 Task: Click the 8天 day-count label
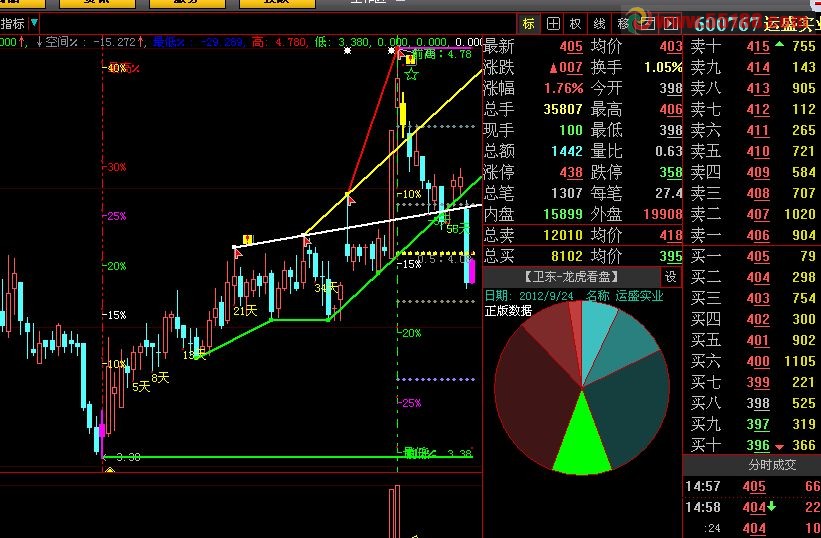[x=160, y=378]
